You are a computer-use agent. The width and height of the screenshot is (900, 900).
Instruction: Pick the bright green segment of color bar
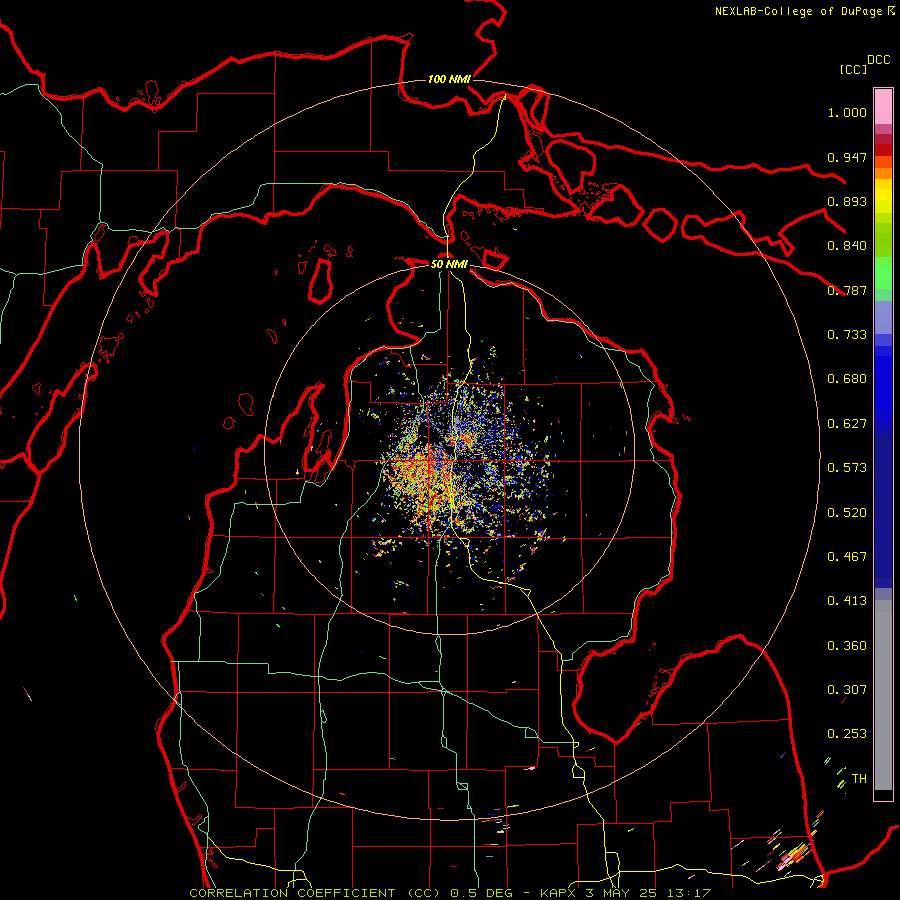tap(883, 272)
